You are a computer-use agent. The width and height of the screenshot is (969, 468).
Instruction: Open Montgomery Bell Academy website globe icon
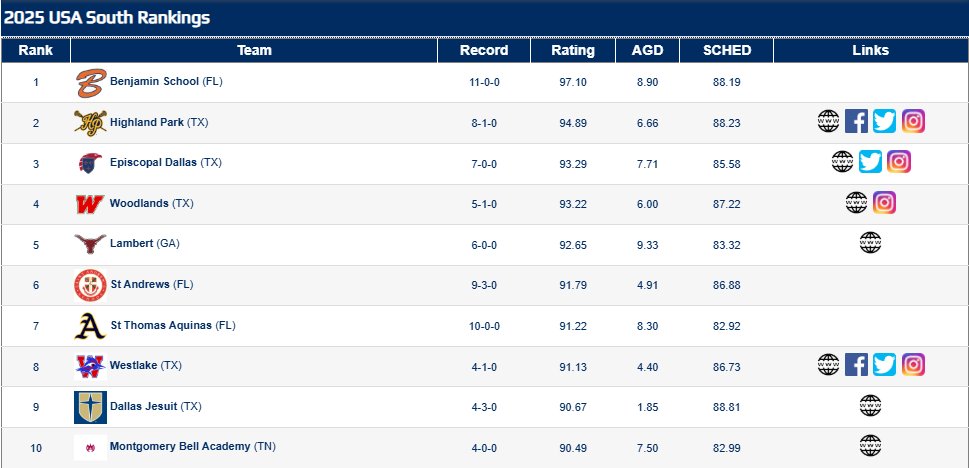point(870,446)
